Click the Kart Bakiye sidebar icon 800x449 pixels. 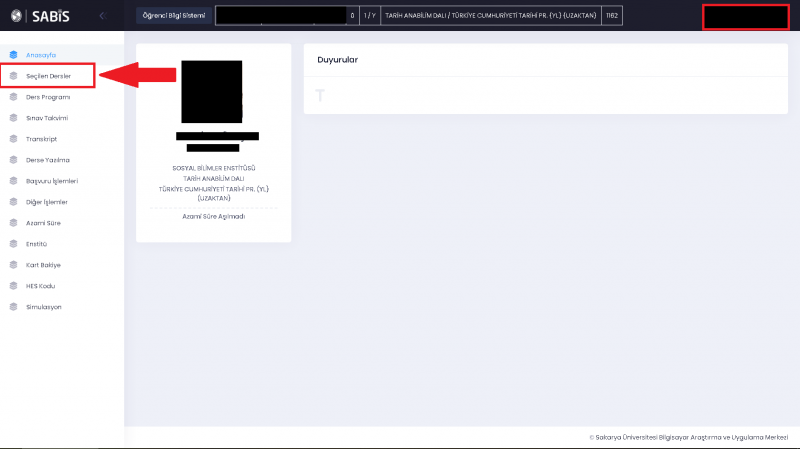12,265
